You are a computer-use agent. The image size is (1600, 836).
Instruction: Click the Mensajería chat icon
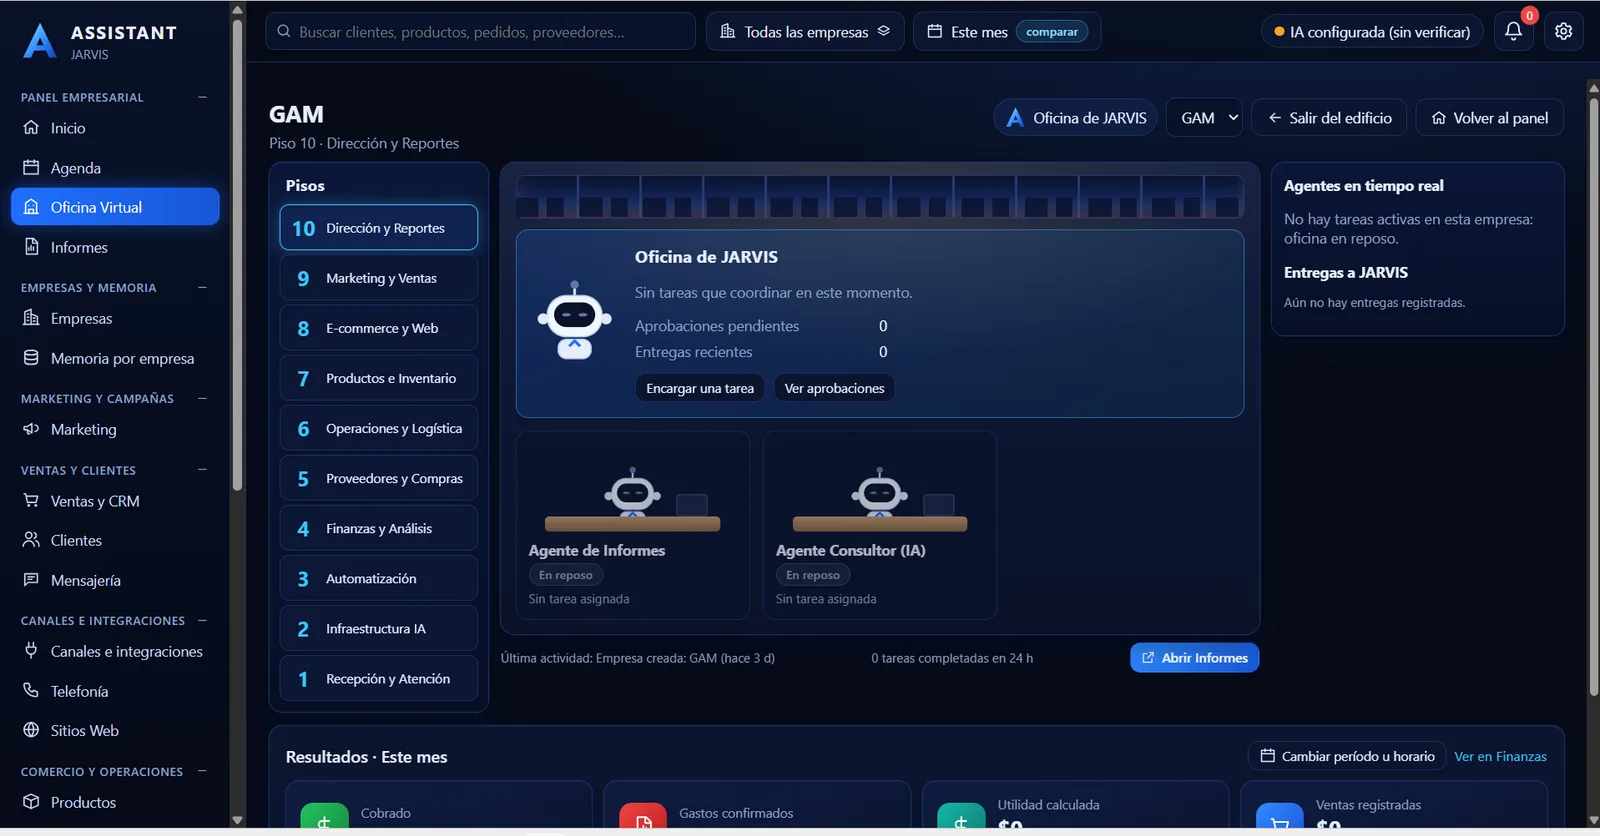[x=31, y=580]
